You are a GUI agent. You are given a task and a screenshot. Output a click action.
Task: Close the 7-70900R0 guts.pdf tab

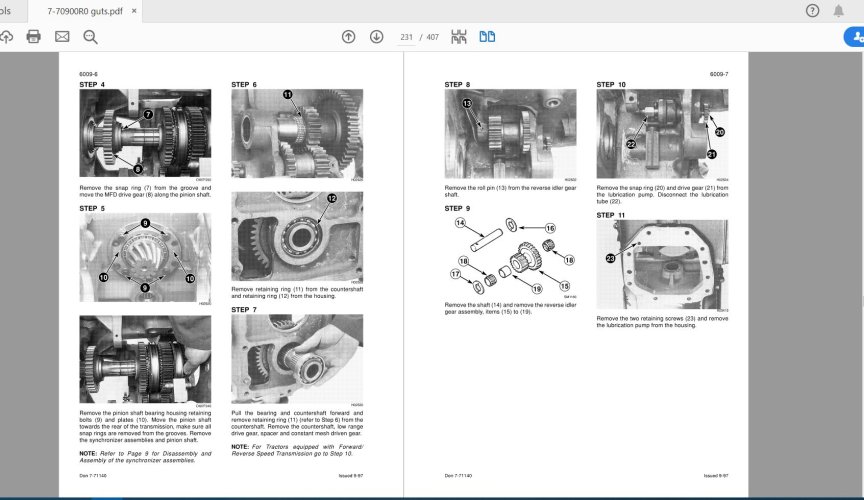(134, 11)
